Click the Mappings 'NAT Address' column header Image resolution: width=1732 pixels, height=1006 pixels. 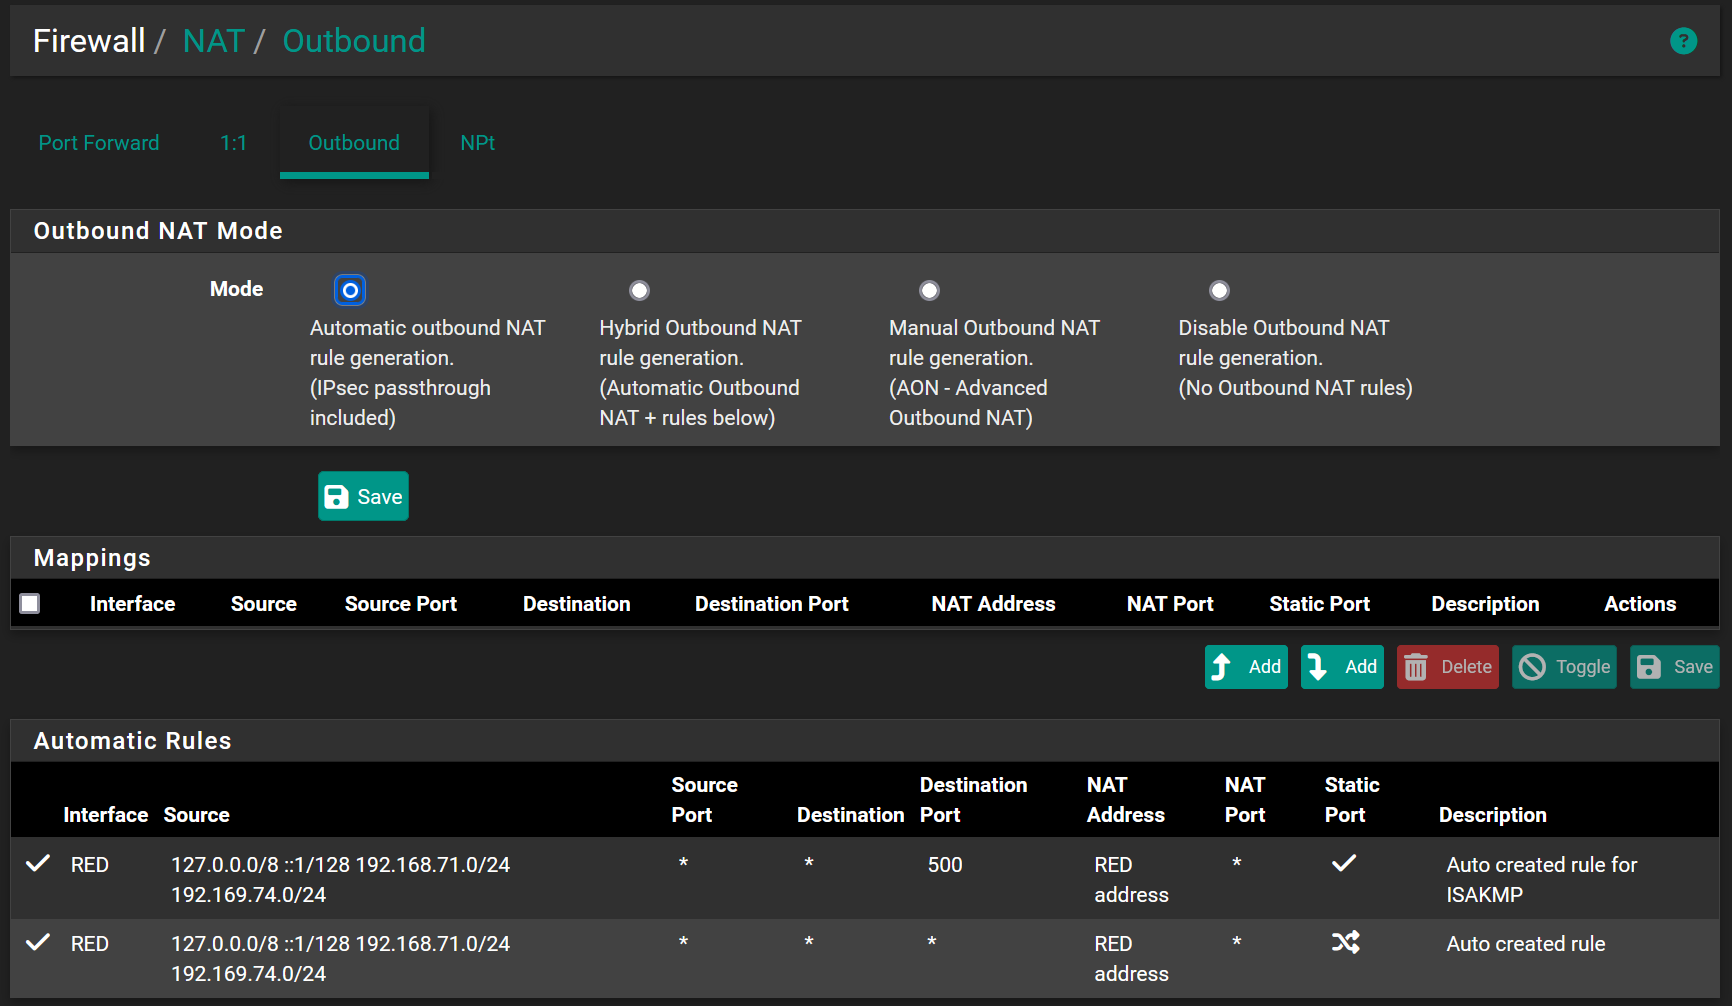pos(993,604)
